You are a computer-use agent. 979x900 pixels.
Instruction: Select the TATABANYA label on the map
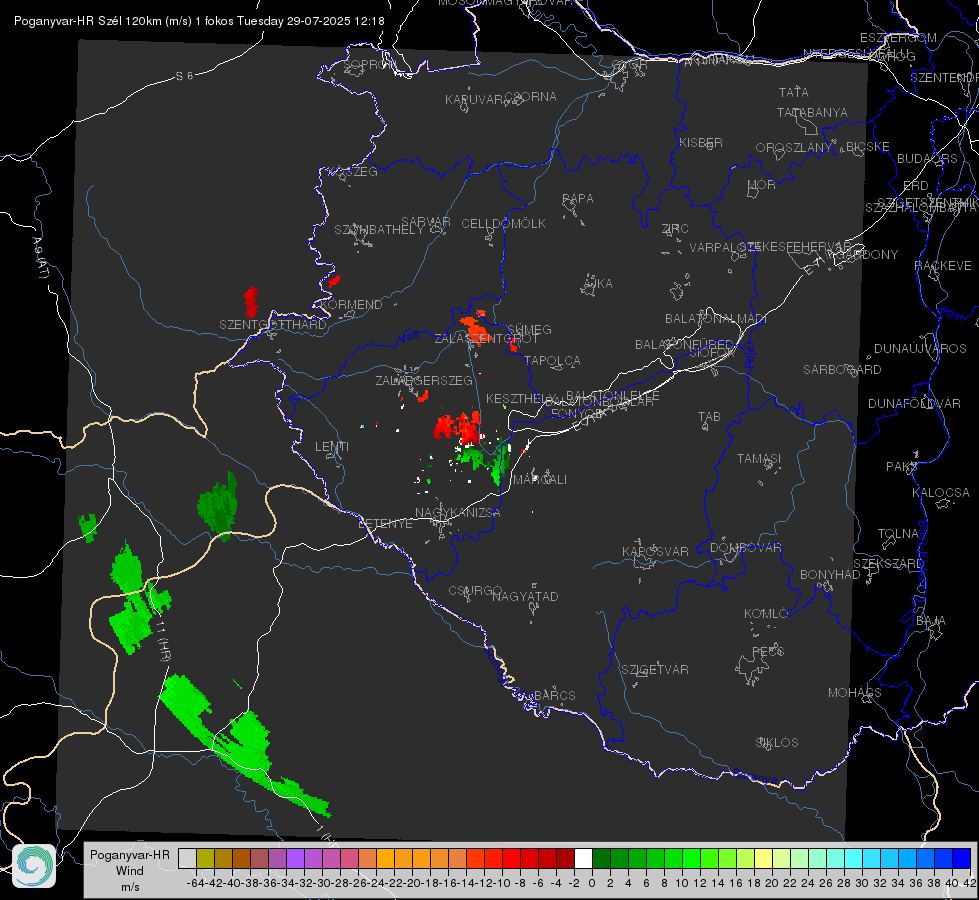[812, 112]
